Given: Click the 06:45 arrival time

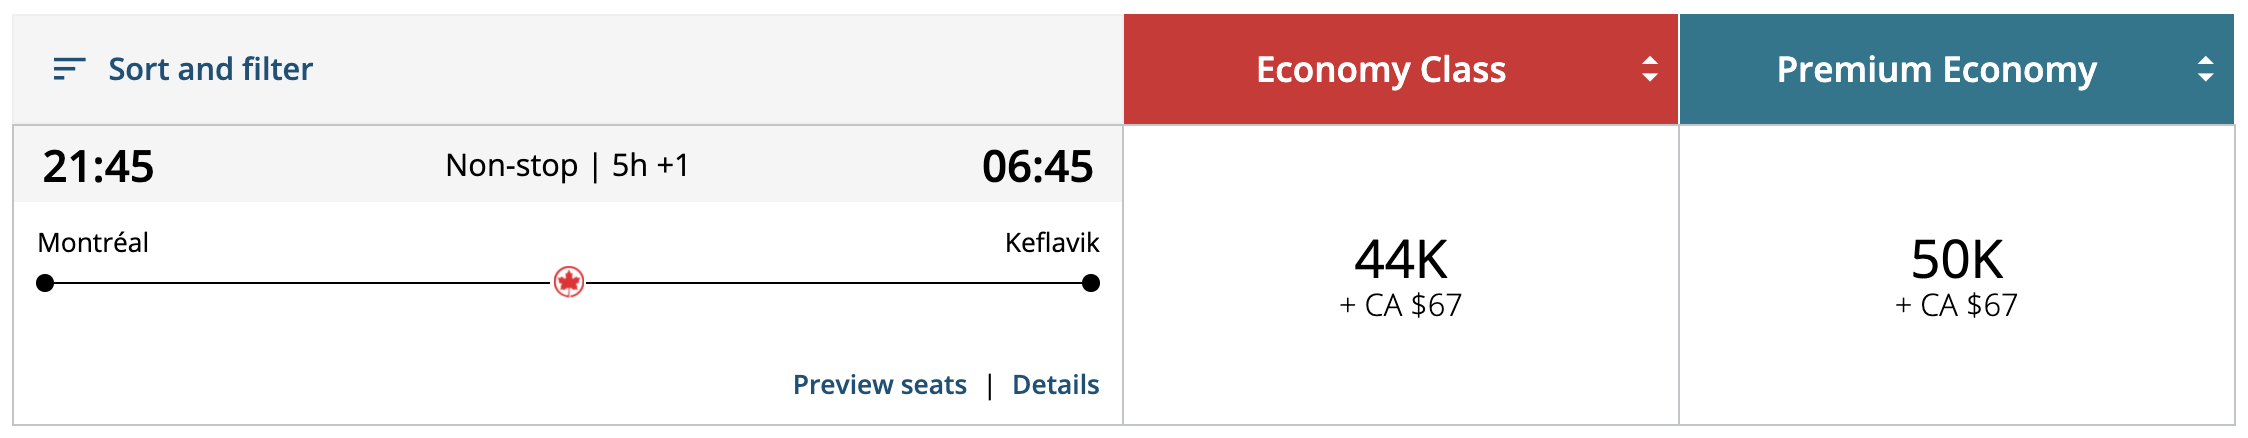Looking at the screenshot, I should point(1037,166).
